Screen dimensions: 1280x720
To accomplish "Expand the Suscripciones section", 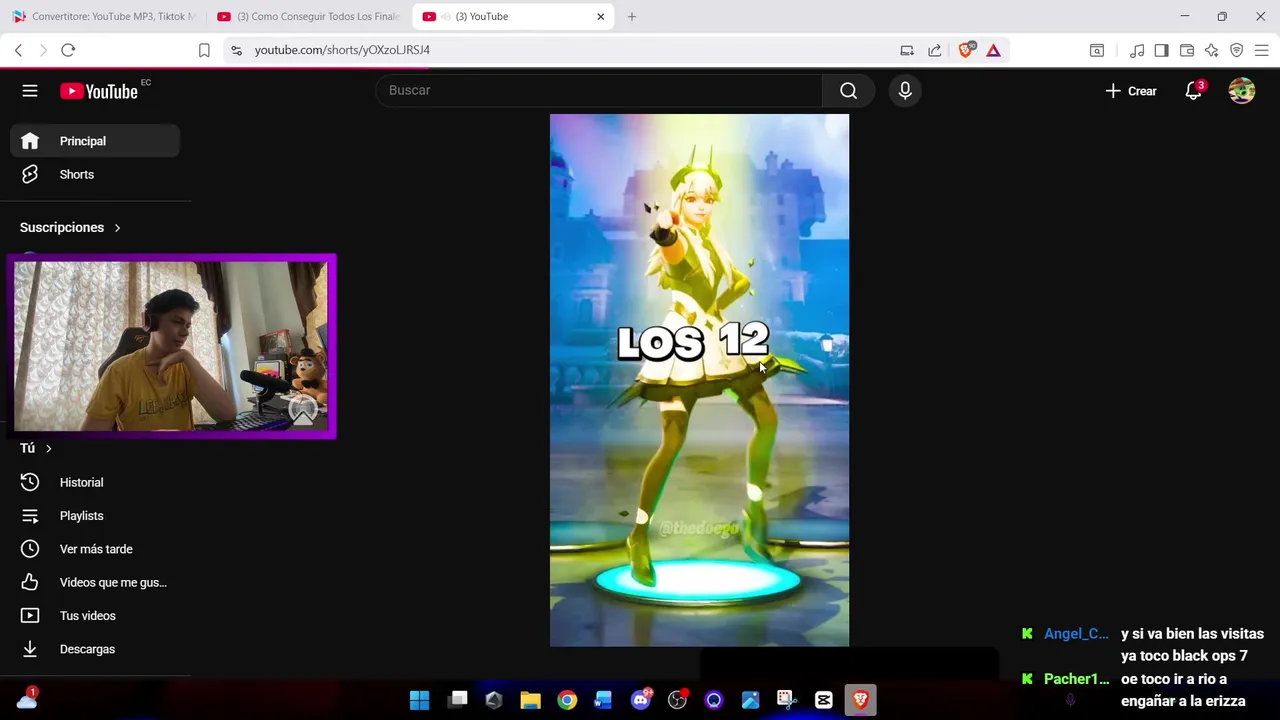I will click(x=70, y=227).
